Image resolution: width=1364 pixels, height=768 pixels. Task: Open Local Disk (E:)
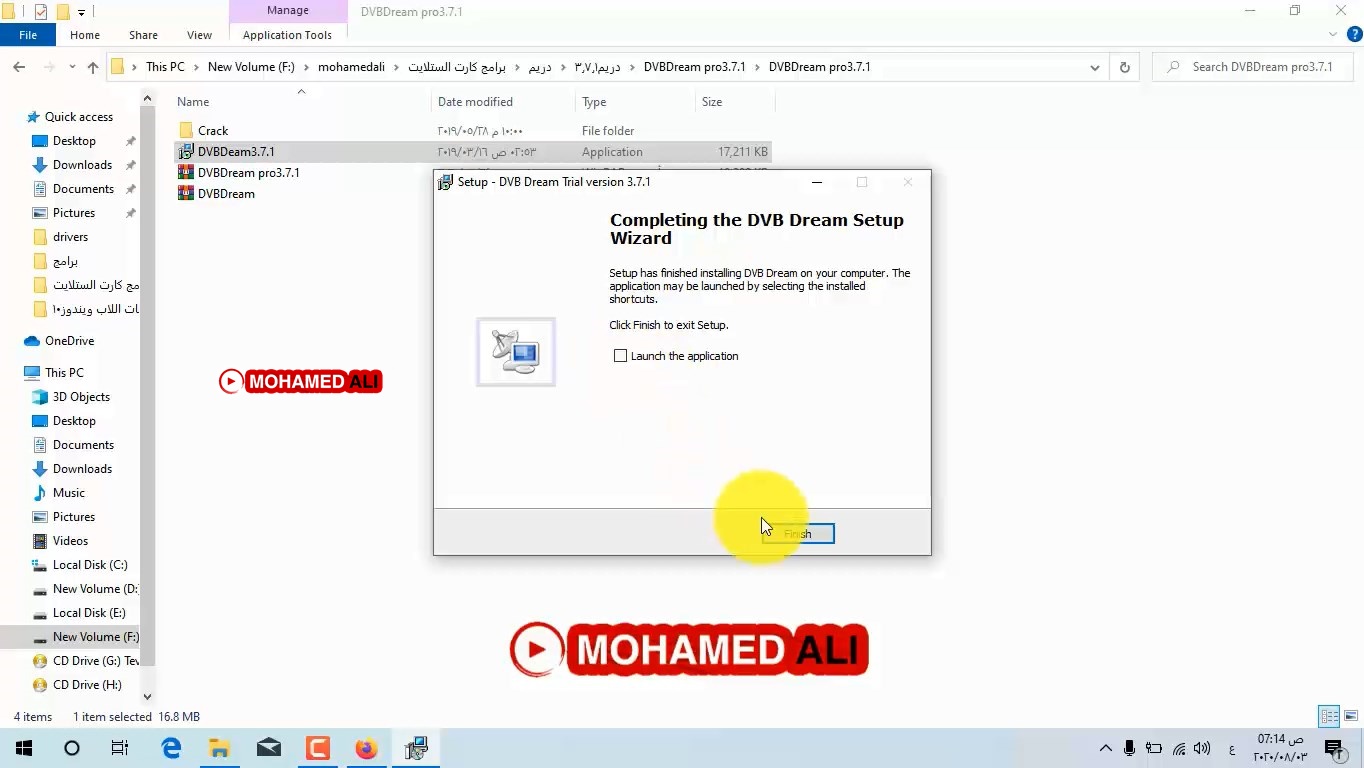[x=89, y=613]
